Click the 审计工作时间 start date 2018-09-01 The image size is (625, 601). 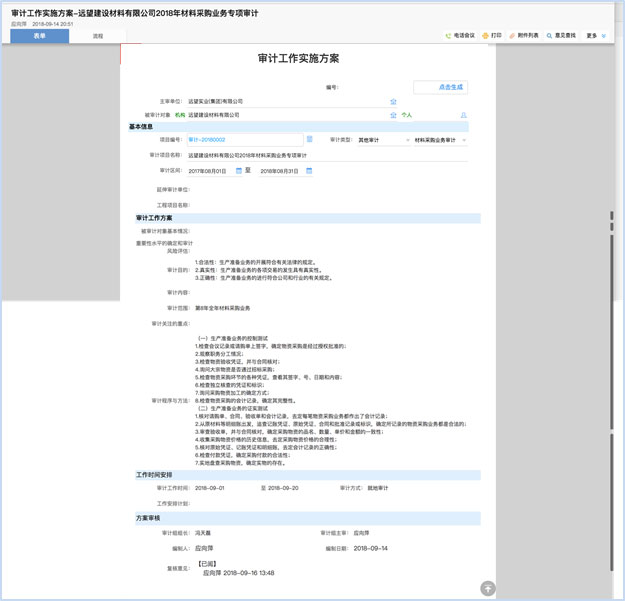pos(210,488)
